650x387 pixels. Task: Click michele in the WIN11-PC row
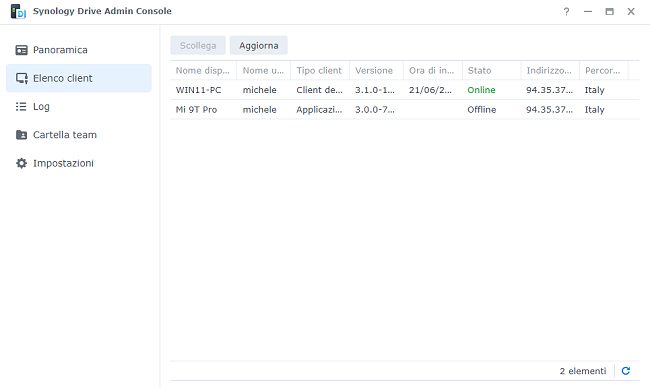pos(260,90)
